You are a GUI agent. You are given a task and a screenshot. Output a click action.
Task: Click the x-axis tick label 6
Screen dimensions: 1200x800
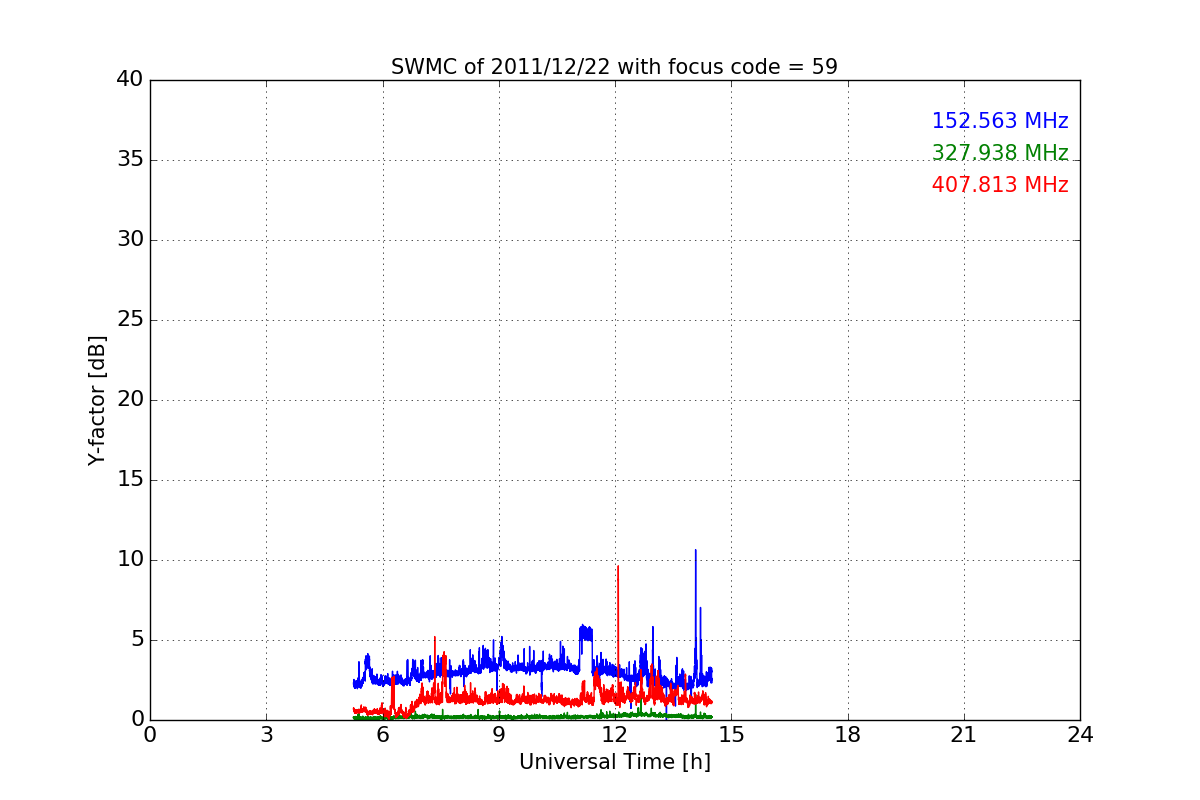tap(382, 734)
